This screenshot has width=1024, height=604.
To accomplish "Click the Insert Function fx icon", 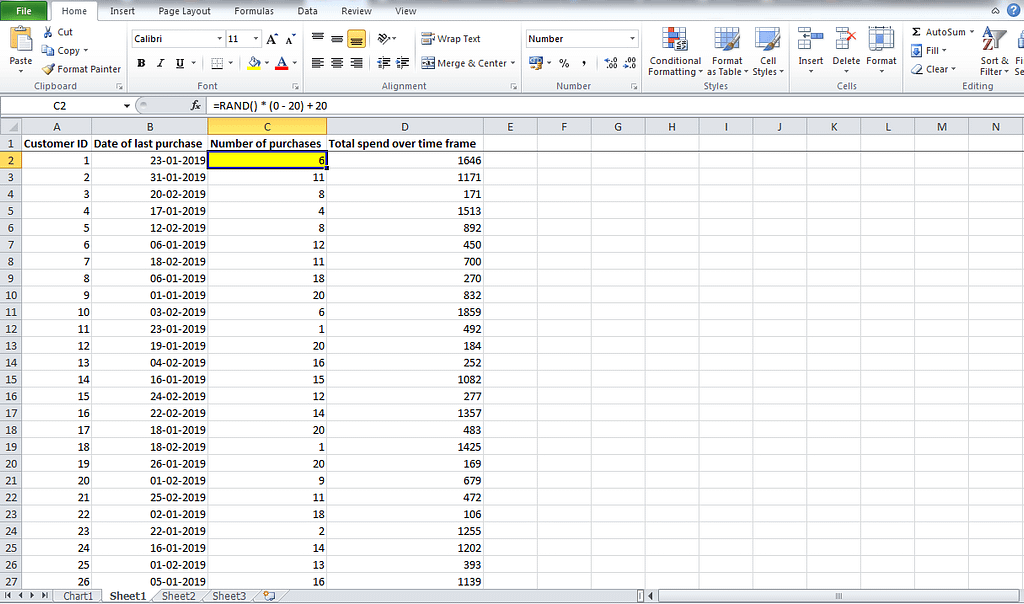I will tap(196, 105).
